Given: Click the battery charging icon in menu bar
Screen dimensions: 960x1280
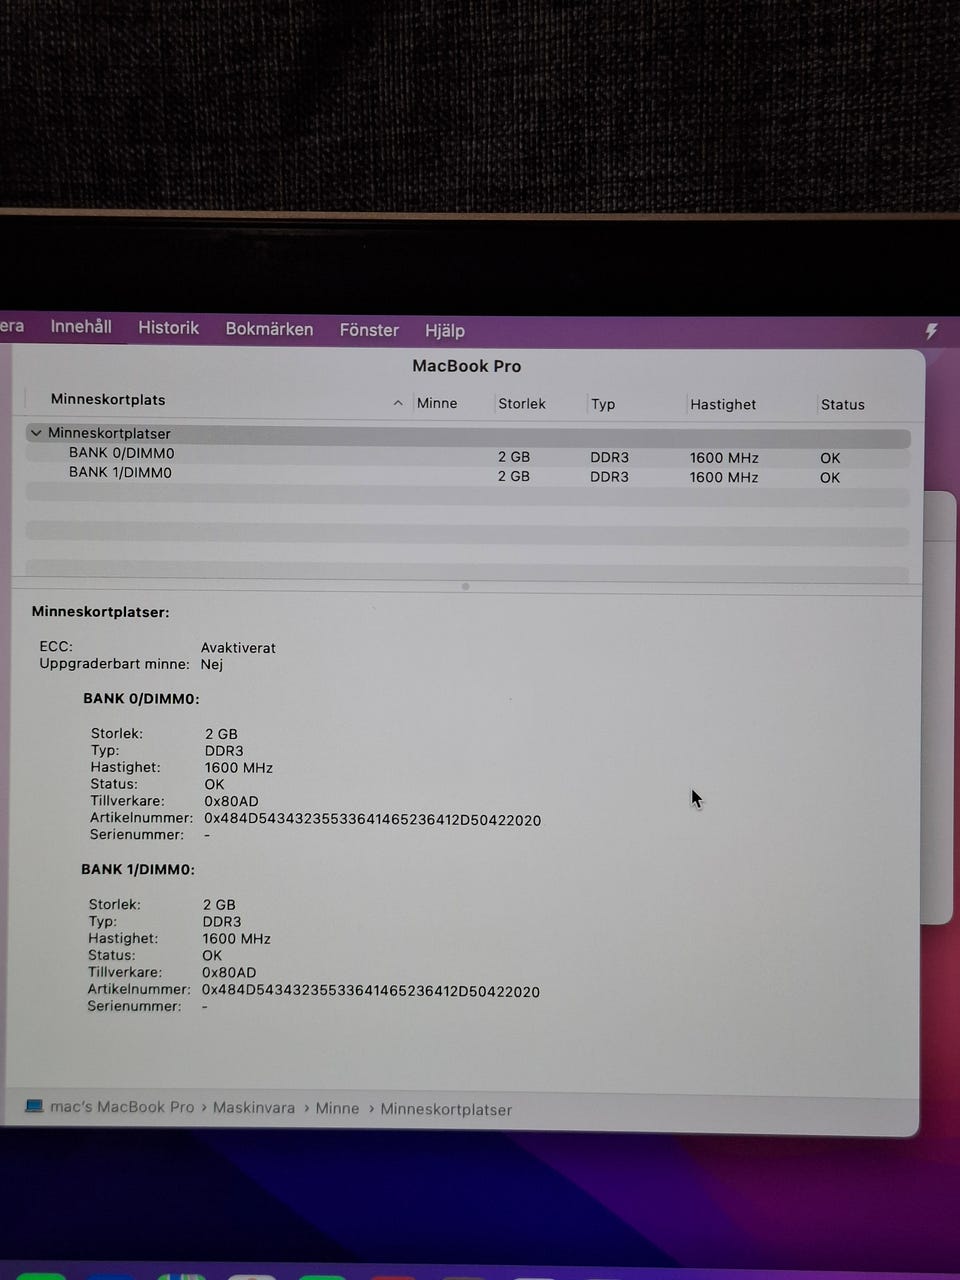Looking at the screenshot, I should tap(931, 331).
